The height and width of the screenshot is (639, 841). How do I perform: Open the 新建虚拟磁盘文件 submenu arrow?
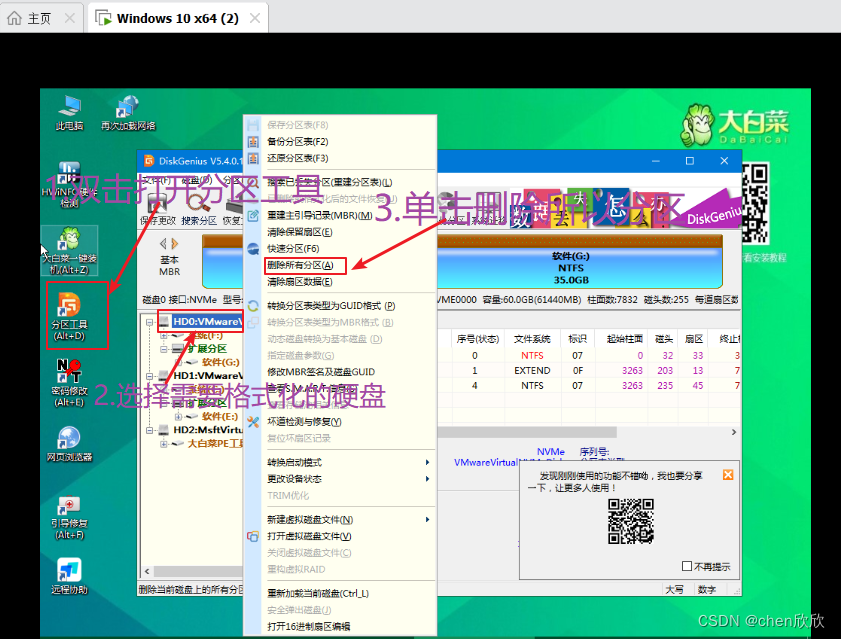point(427,519)
